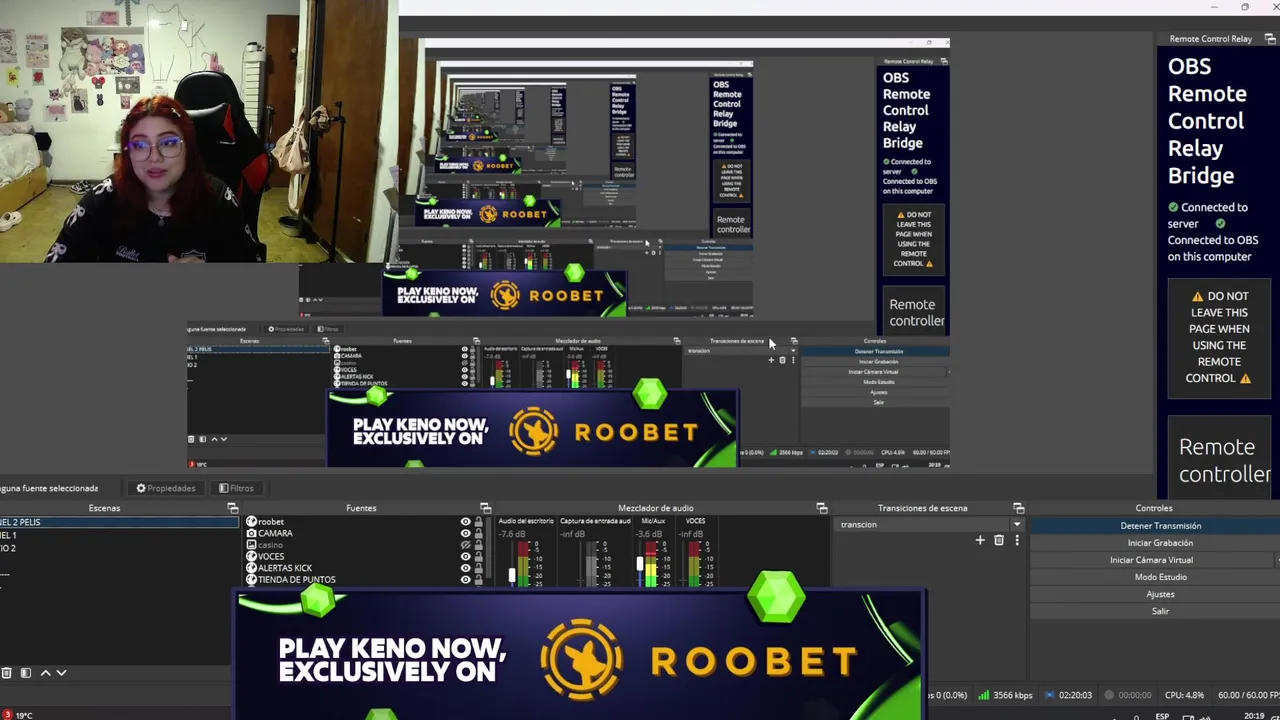Open the 20:19 taskbar clock

tap(1254, 716)
